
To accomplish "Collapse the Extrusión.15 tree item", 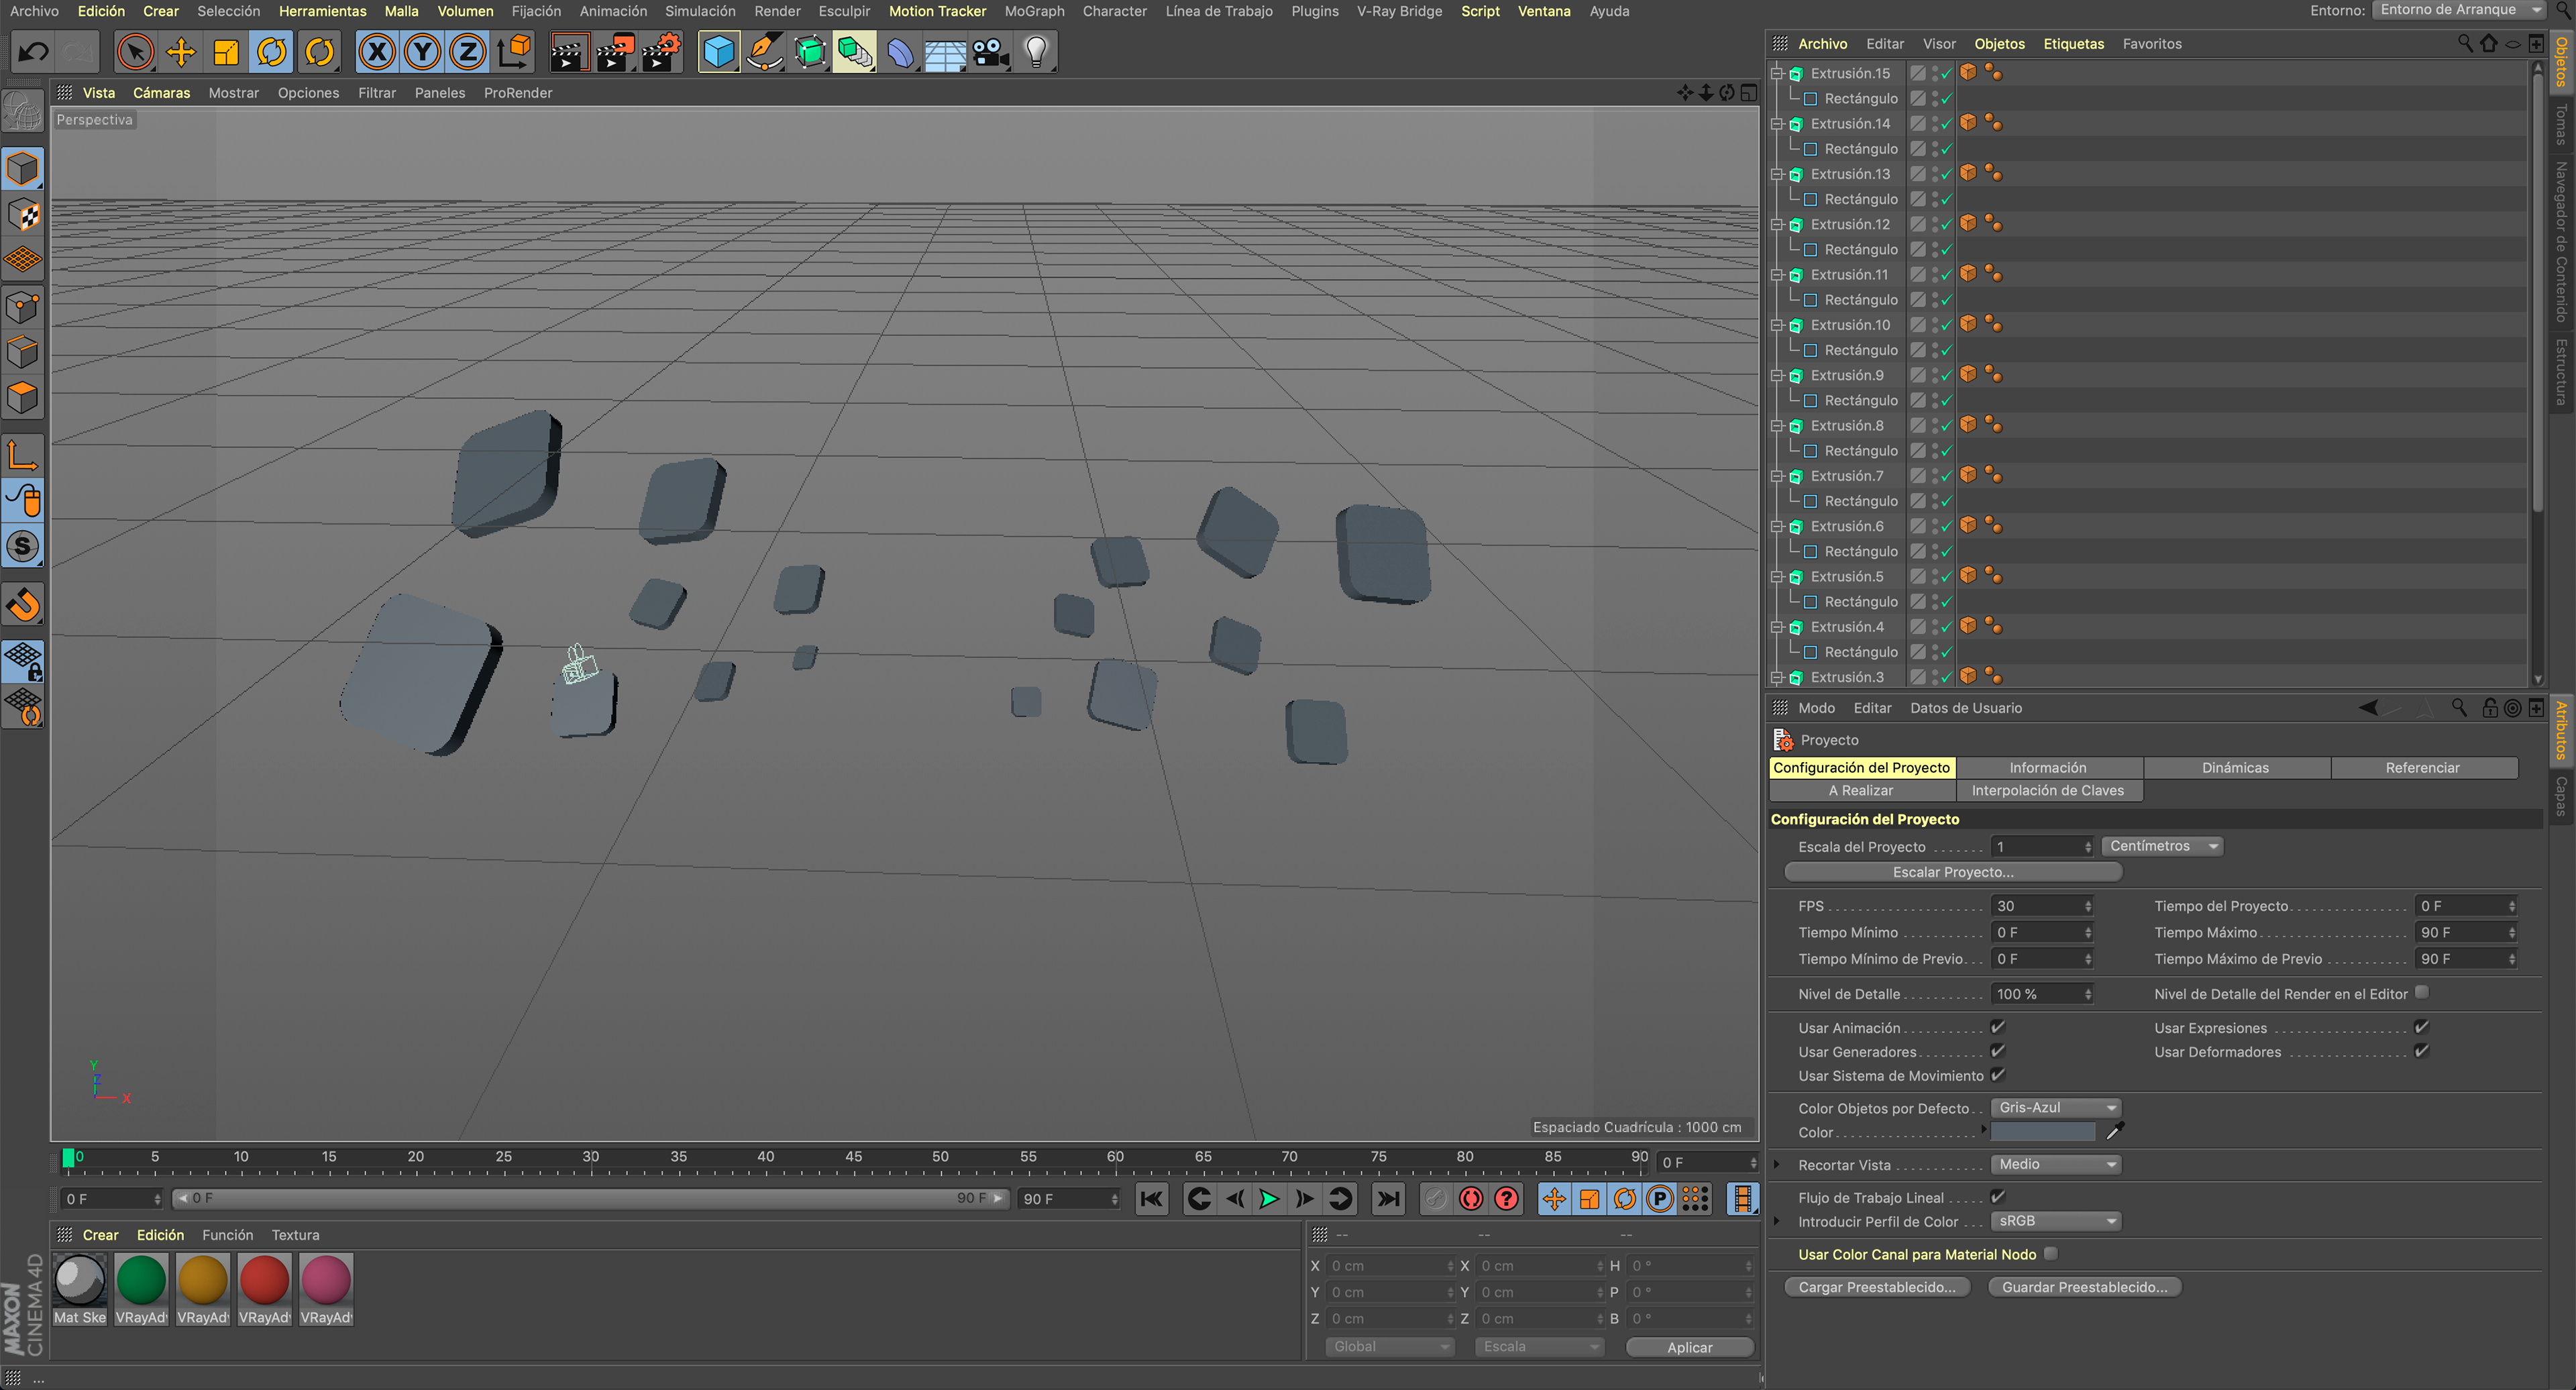I will [x=1777, y=73].
